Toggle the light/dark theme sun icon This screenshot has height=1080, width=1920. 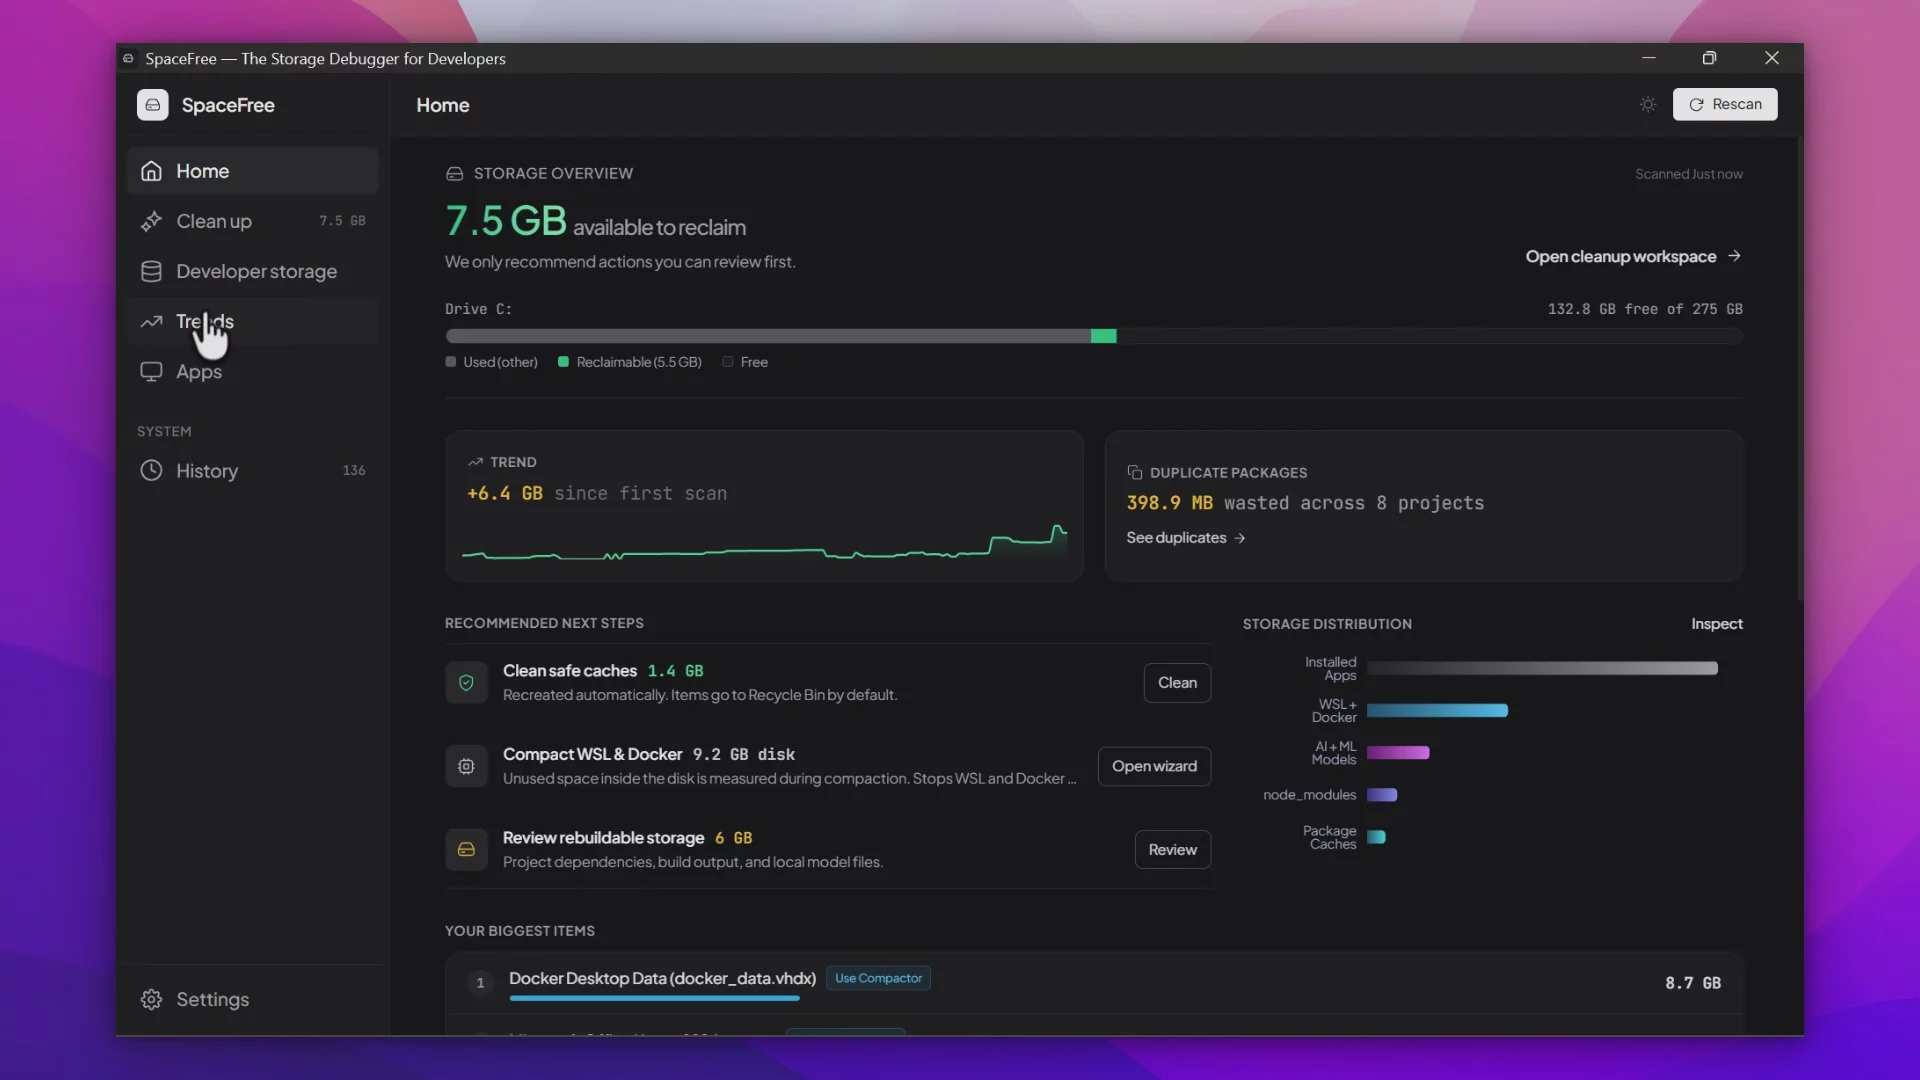coord(1648,104)
